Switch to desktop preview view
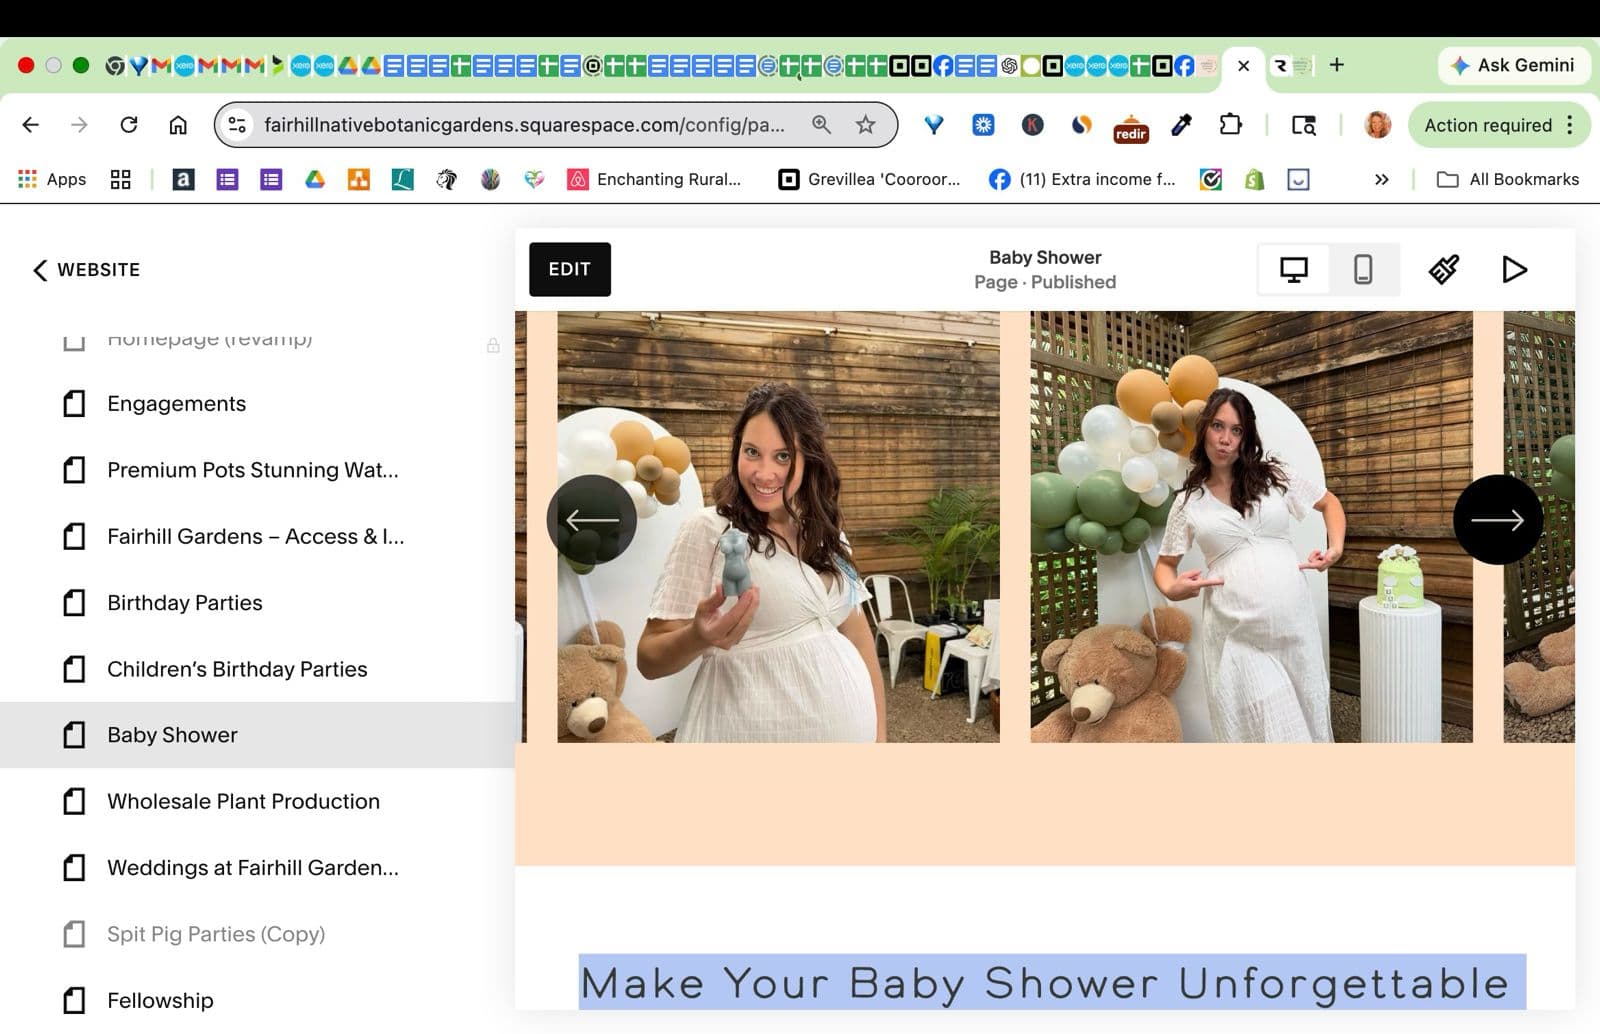 [x=1294, y=269]
